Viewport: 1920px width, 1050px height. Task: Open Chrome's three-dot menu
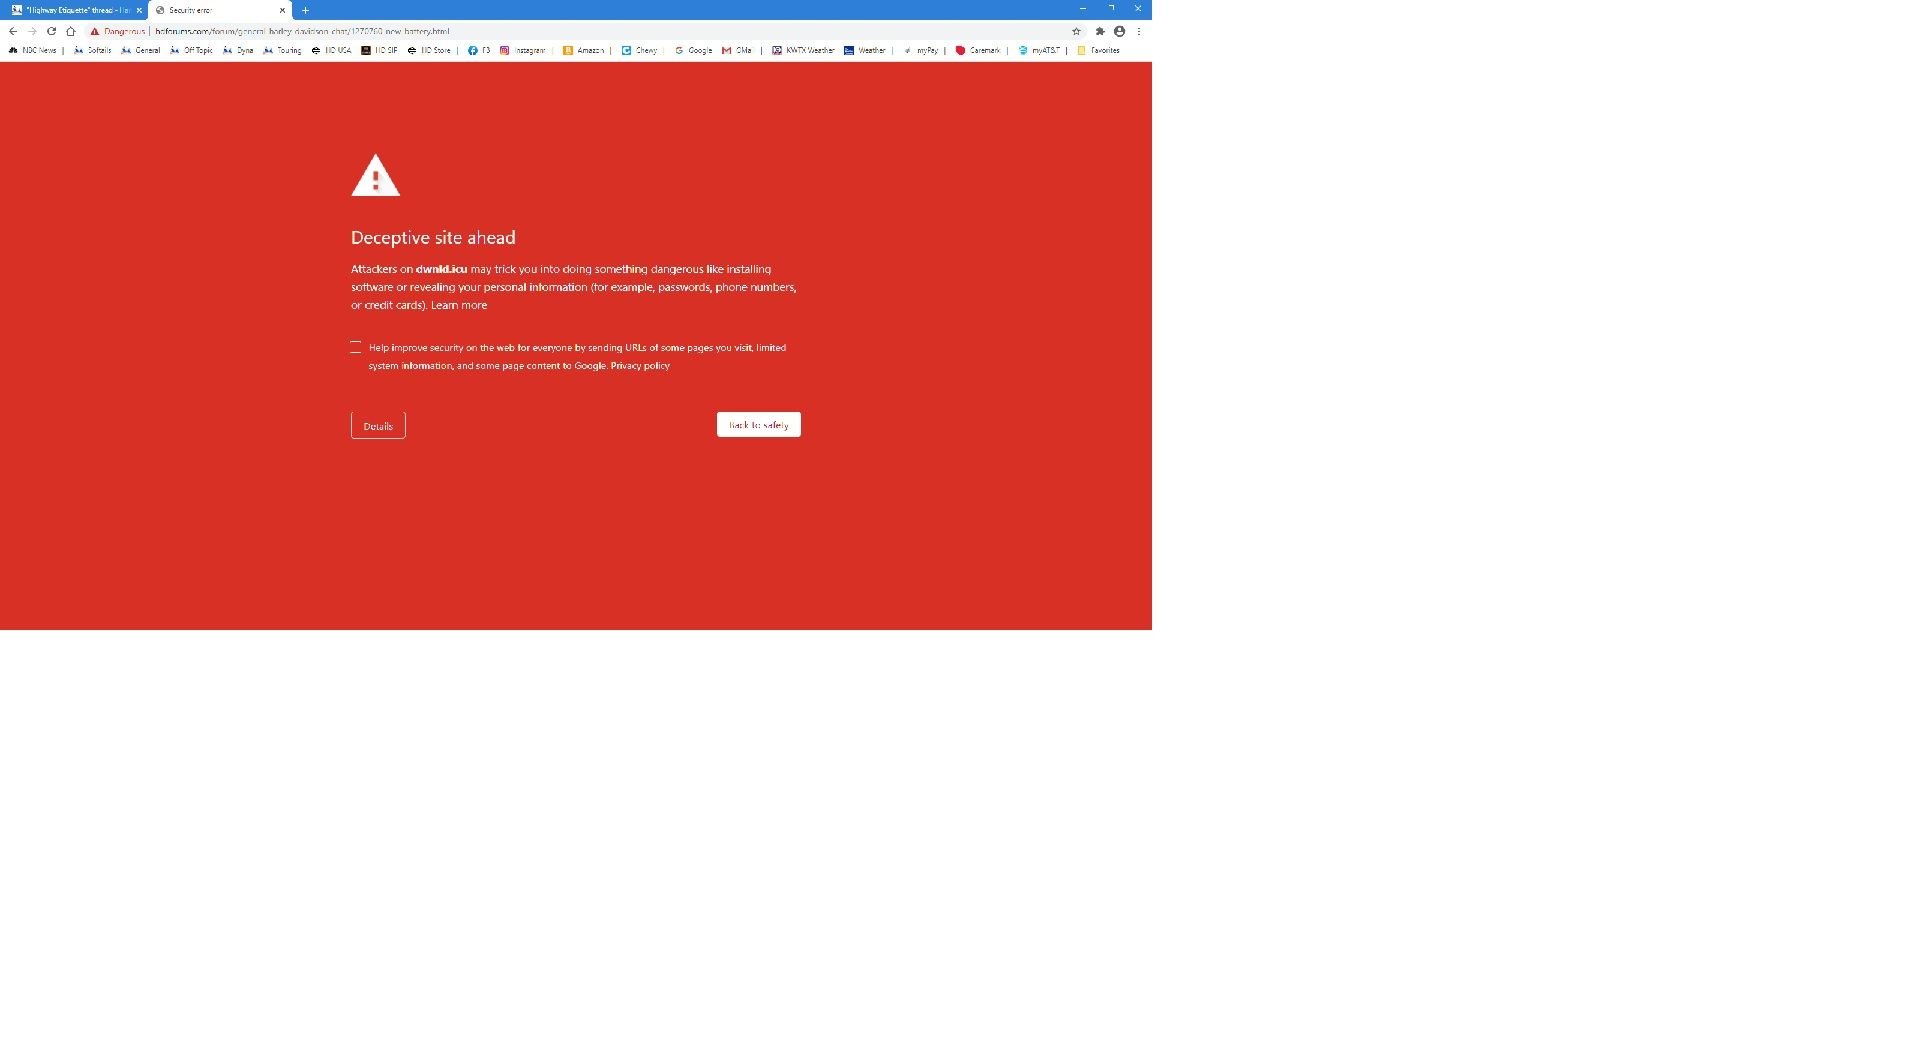pos(1139,31)
